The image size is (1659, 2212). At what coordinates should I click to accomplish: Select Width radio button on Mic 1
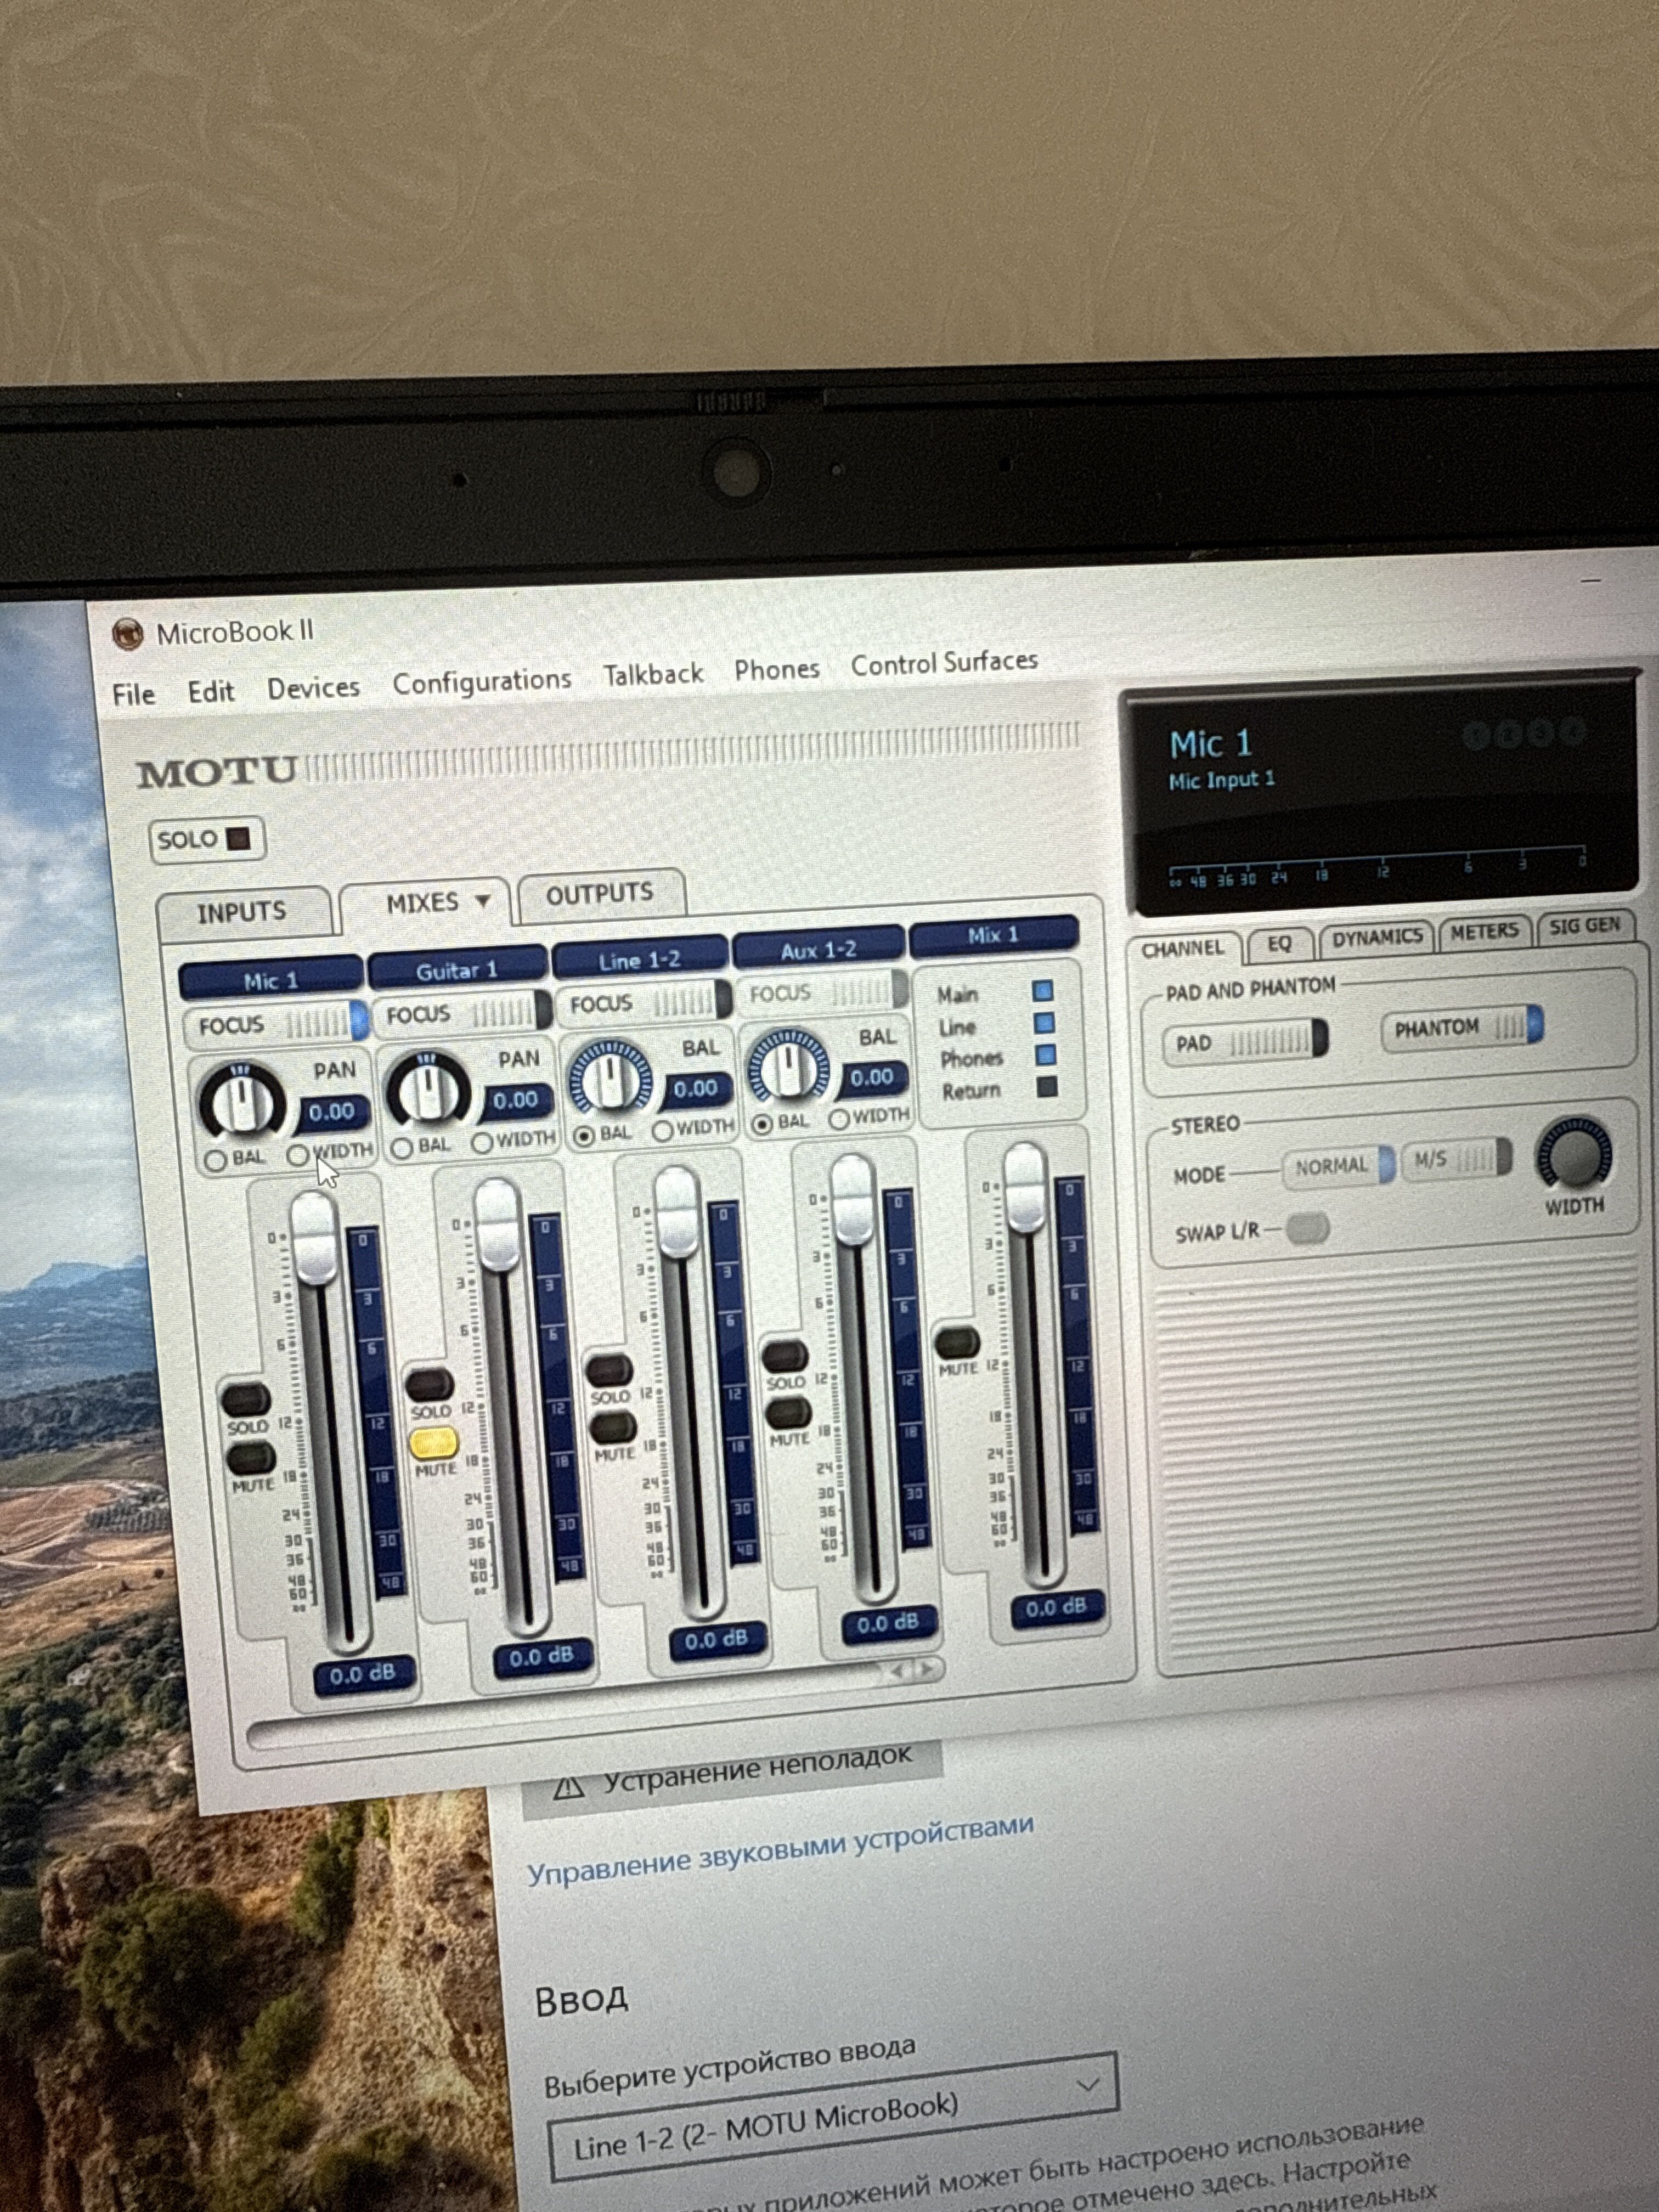297,1155
